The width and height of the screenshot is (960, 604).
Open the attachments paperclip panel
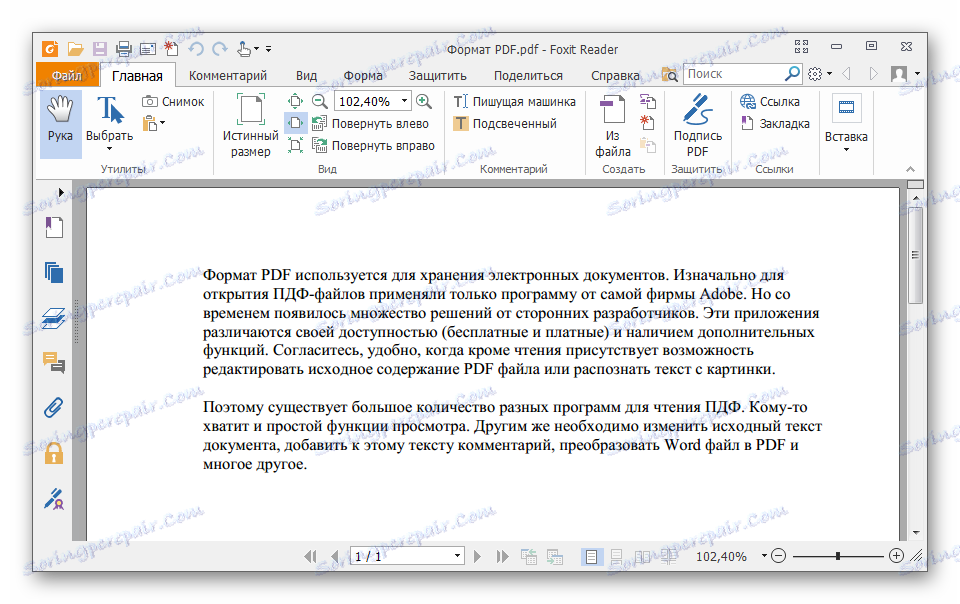point(54,408)
